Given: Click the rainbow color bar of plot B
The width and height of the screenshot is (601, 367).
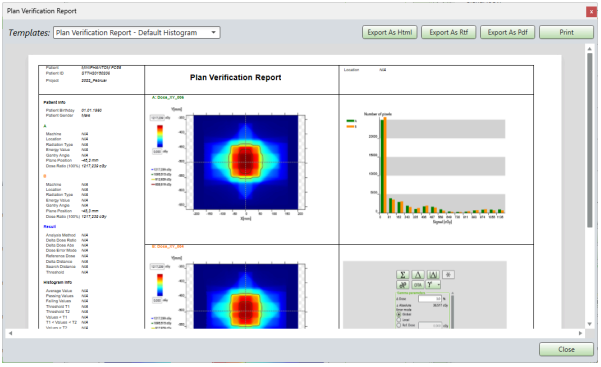Looking at the screenshot, I should click(160, 285).
